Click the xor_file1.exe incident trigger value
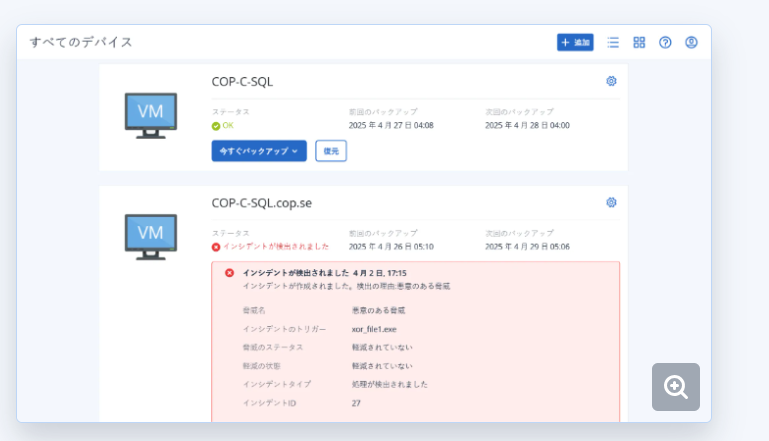The height and width of the screenshot is (441, 769). [372, 329]
